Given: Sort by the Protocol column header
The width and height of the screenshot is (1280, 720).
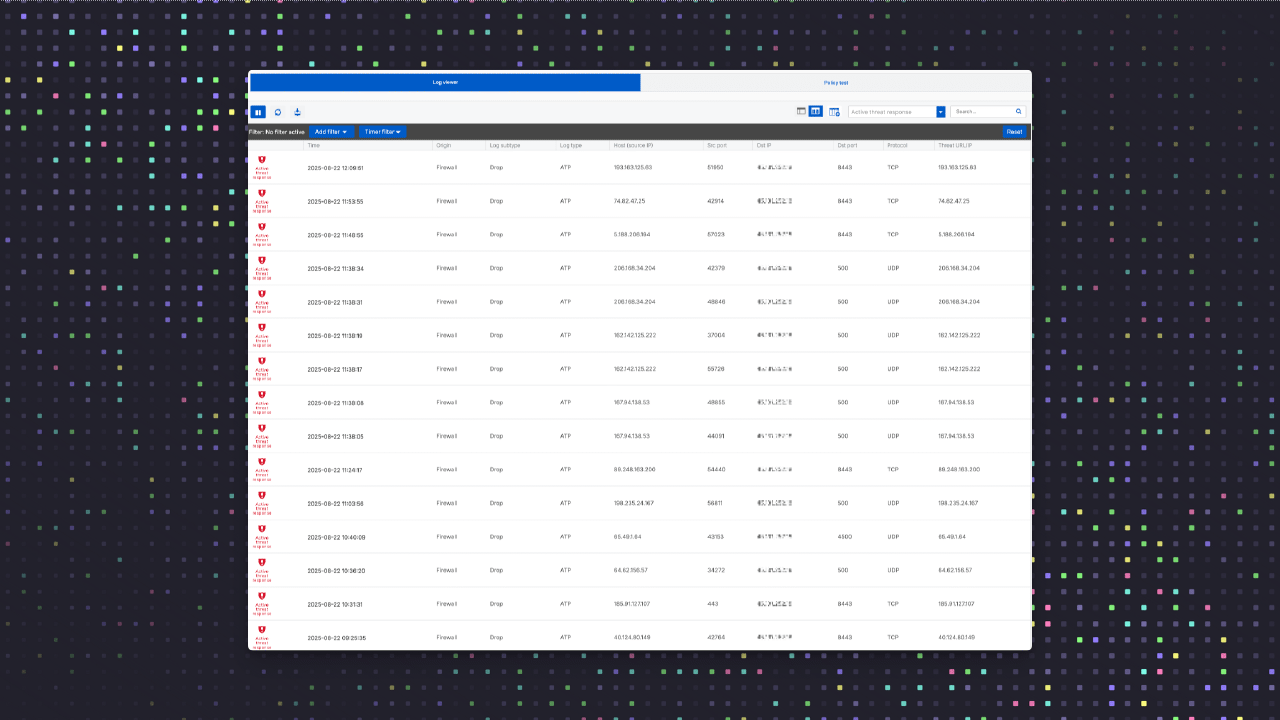Looking at the screenshot, I should point(897,145).
